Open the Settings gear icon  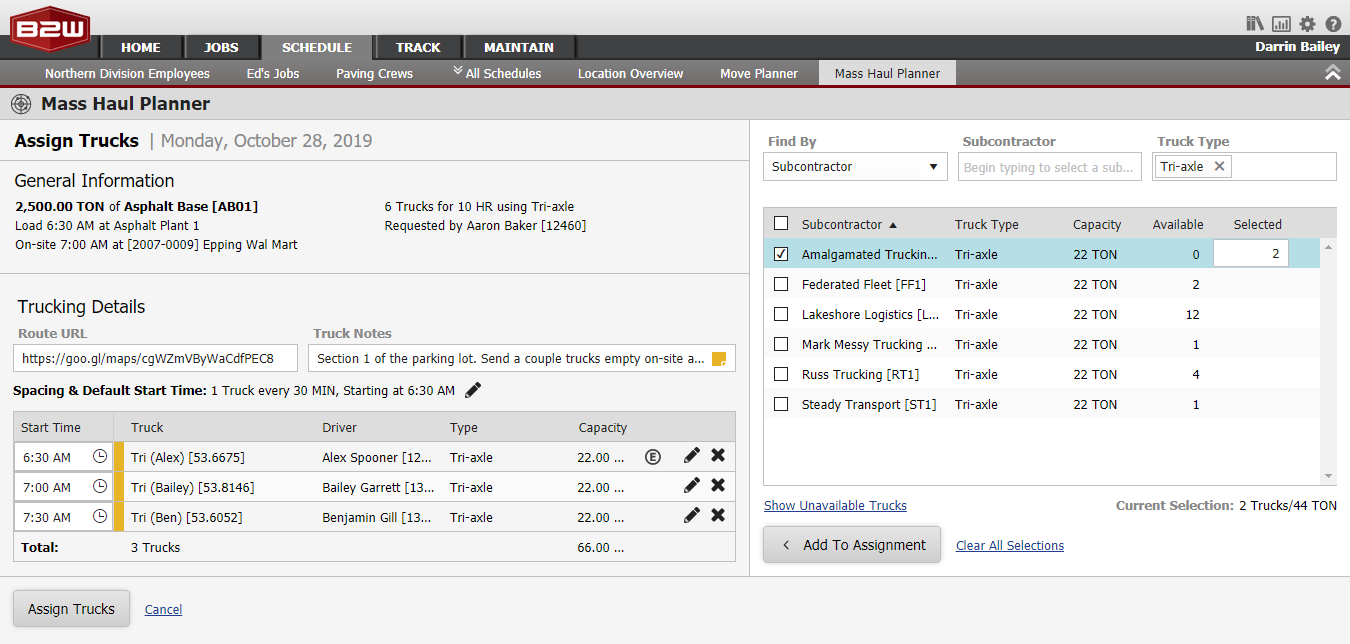tap(1306, 23)
